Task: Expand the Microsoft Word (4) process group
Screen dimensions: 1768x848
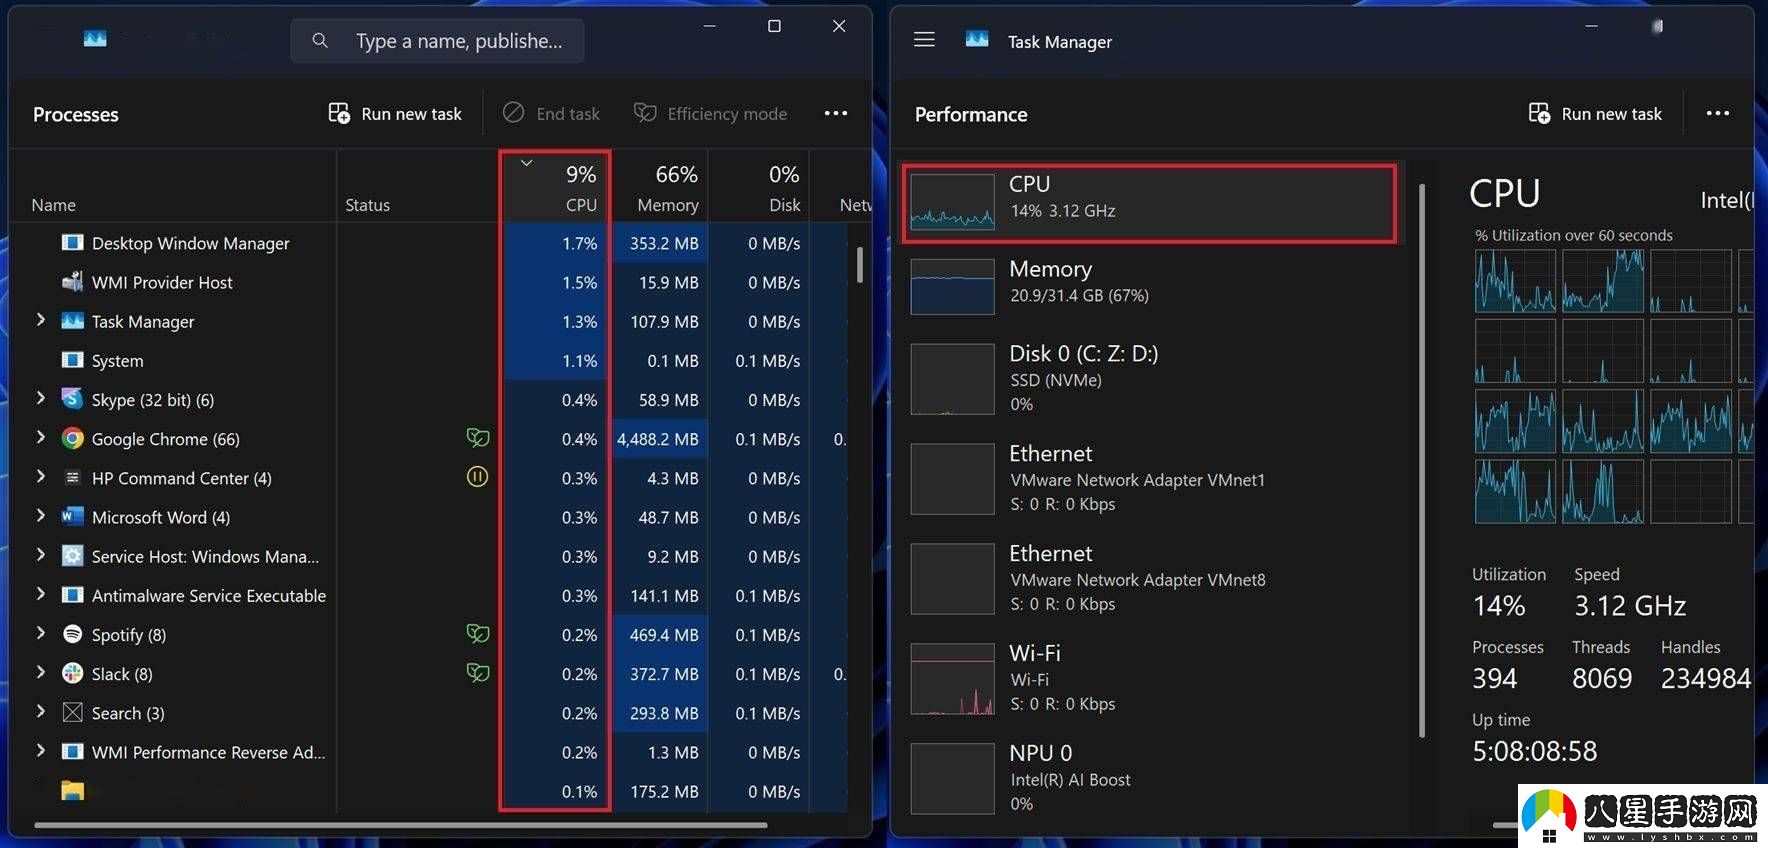Action: (x=41, y=516)
